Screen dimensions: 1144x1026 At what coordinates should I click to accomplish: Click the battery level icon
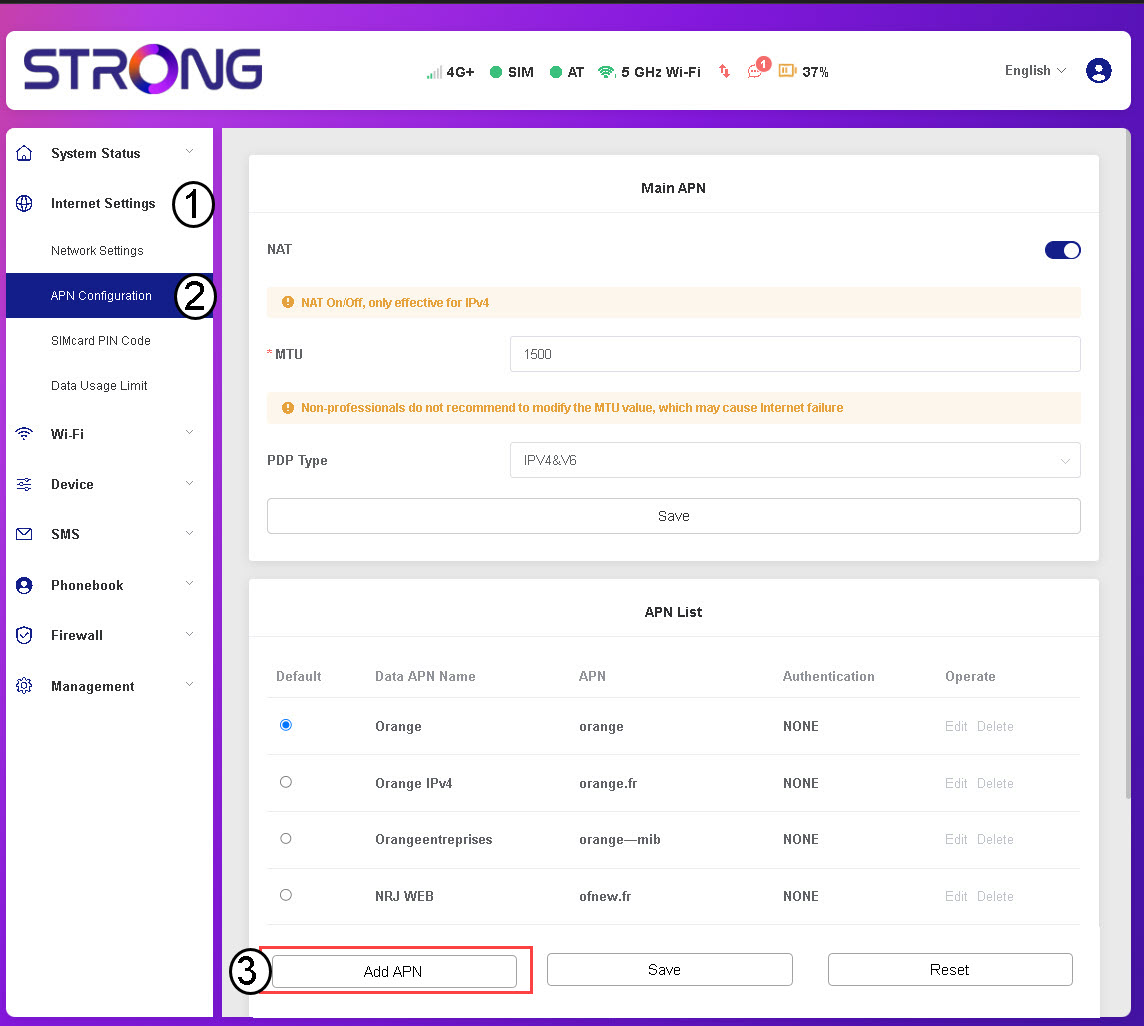[x=787, y=71]
